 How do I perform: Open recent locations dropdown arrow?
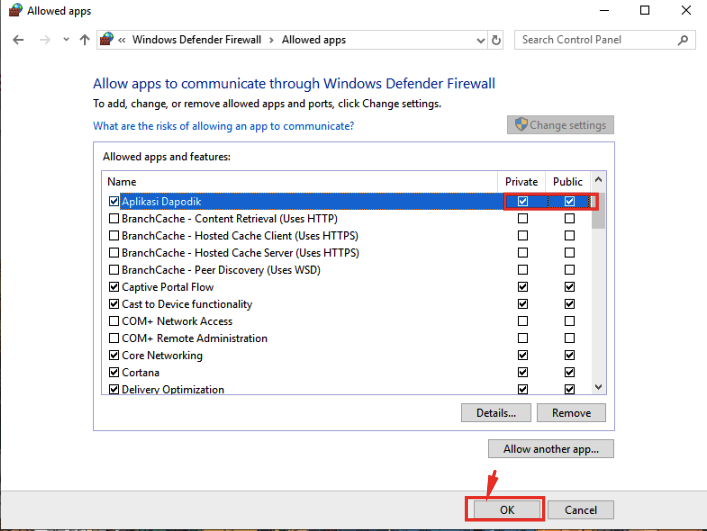click(x=66, y=40)
